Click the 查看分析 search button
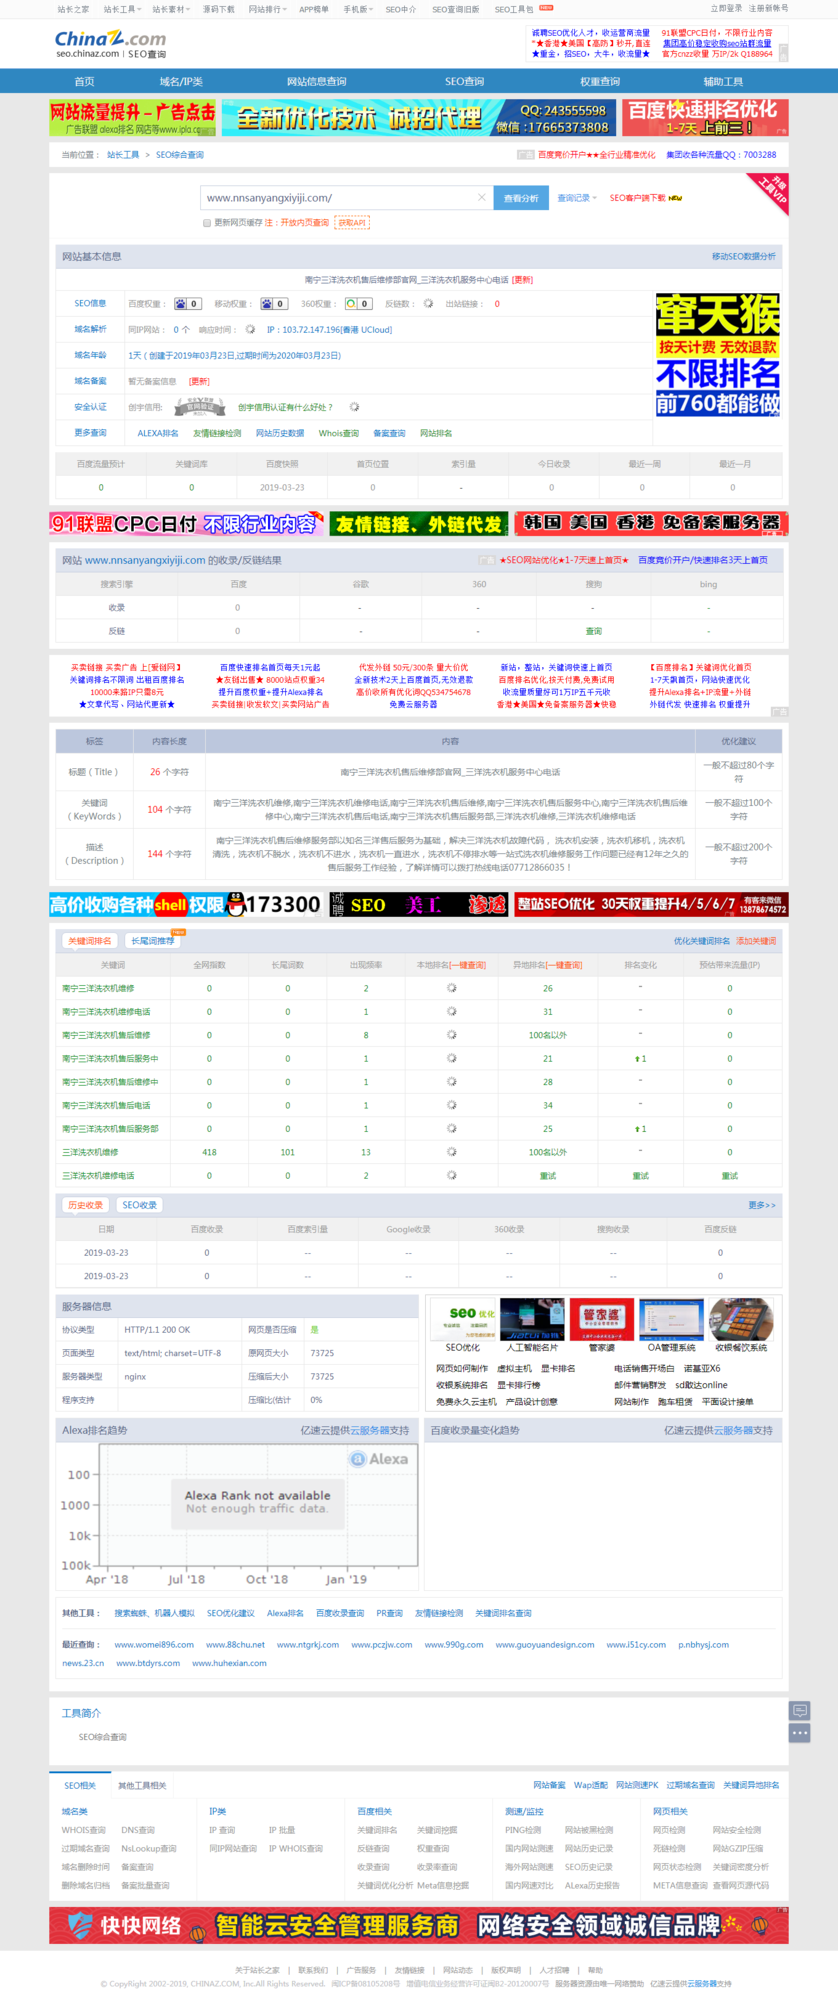 pyautogui.click(x=521, y=198)
